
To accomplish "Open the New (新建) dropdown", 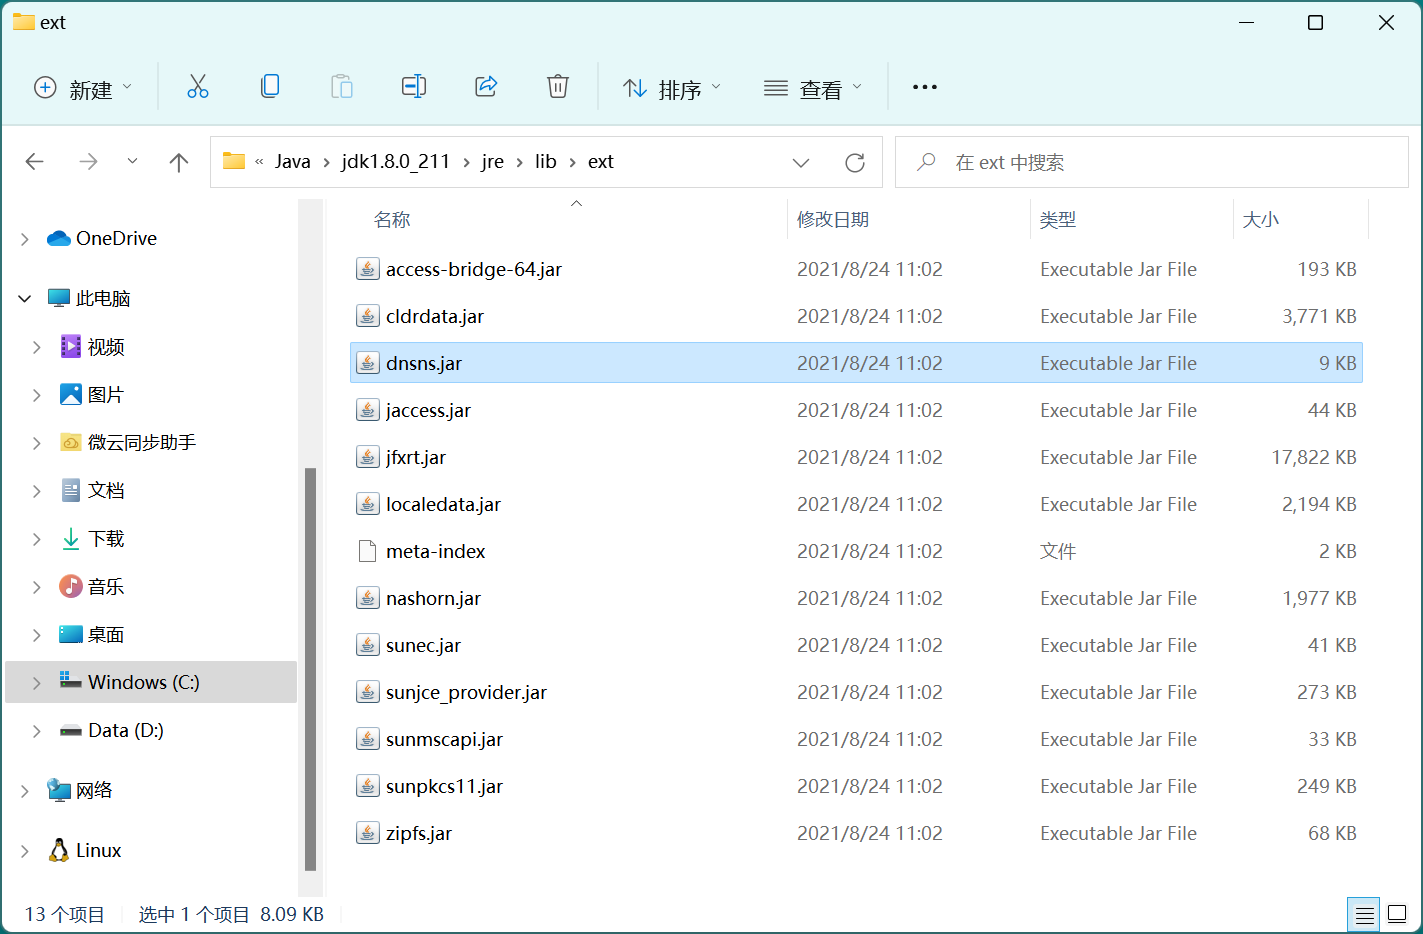I will coord(83,88).
